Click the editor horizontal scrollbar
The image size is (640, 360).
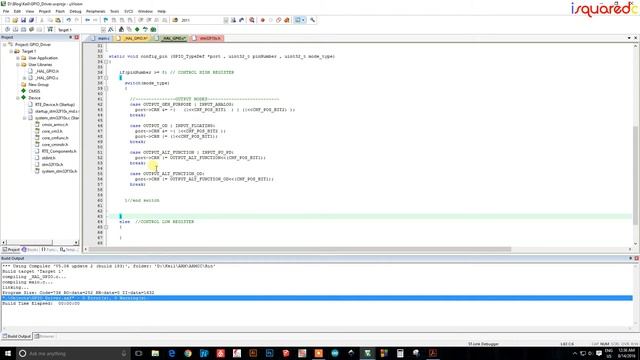[300, 249]
